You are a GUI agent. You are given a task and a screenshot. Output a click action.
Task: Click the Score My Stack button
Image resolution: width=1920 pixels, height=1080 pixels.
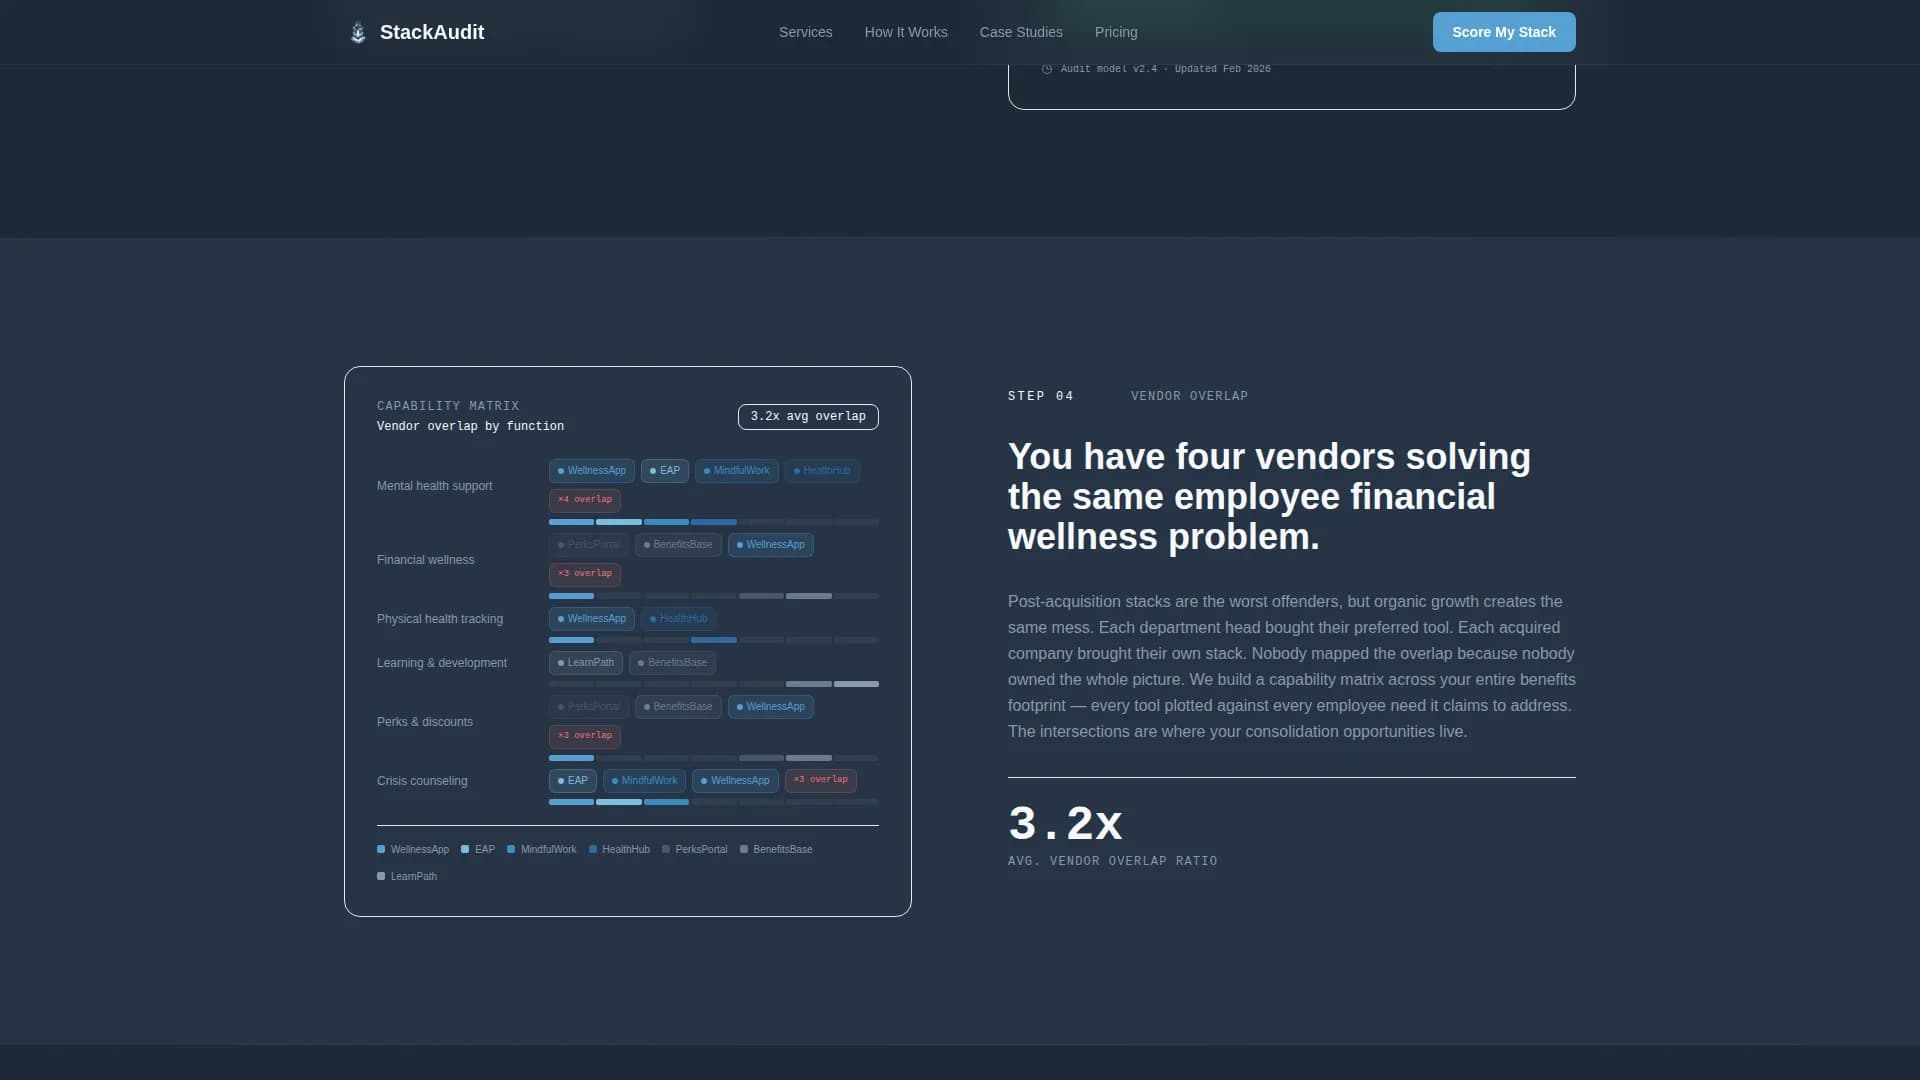(x=1504, y=31)
